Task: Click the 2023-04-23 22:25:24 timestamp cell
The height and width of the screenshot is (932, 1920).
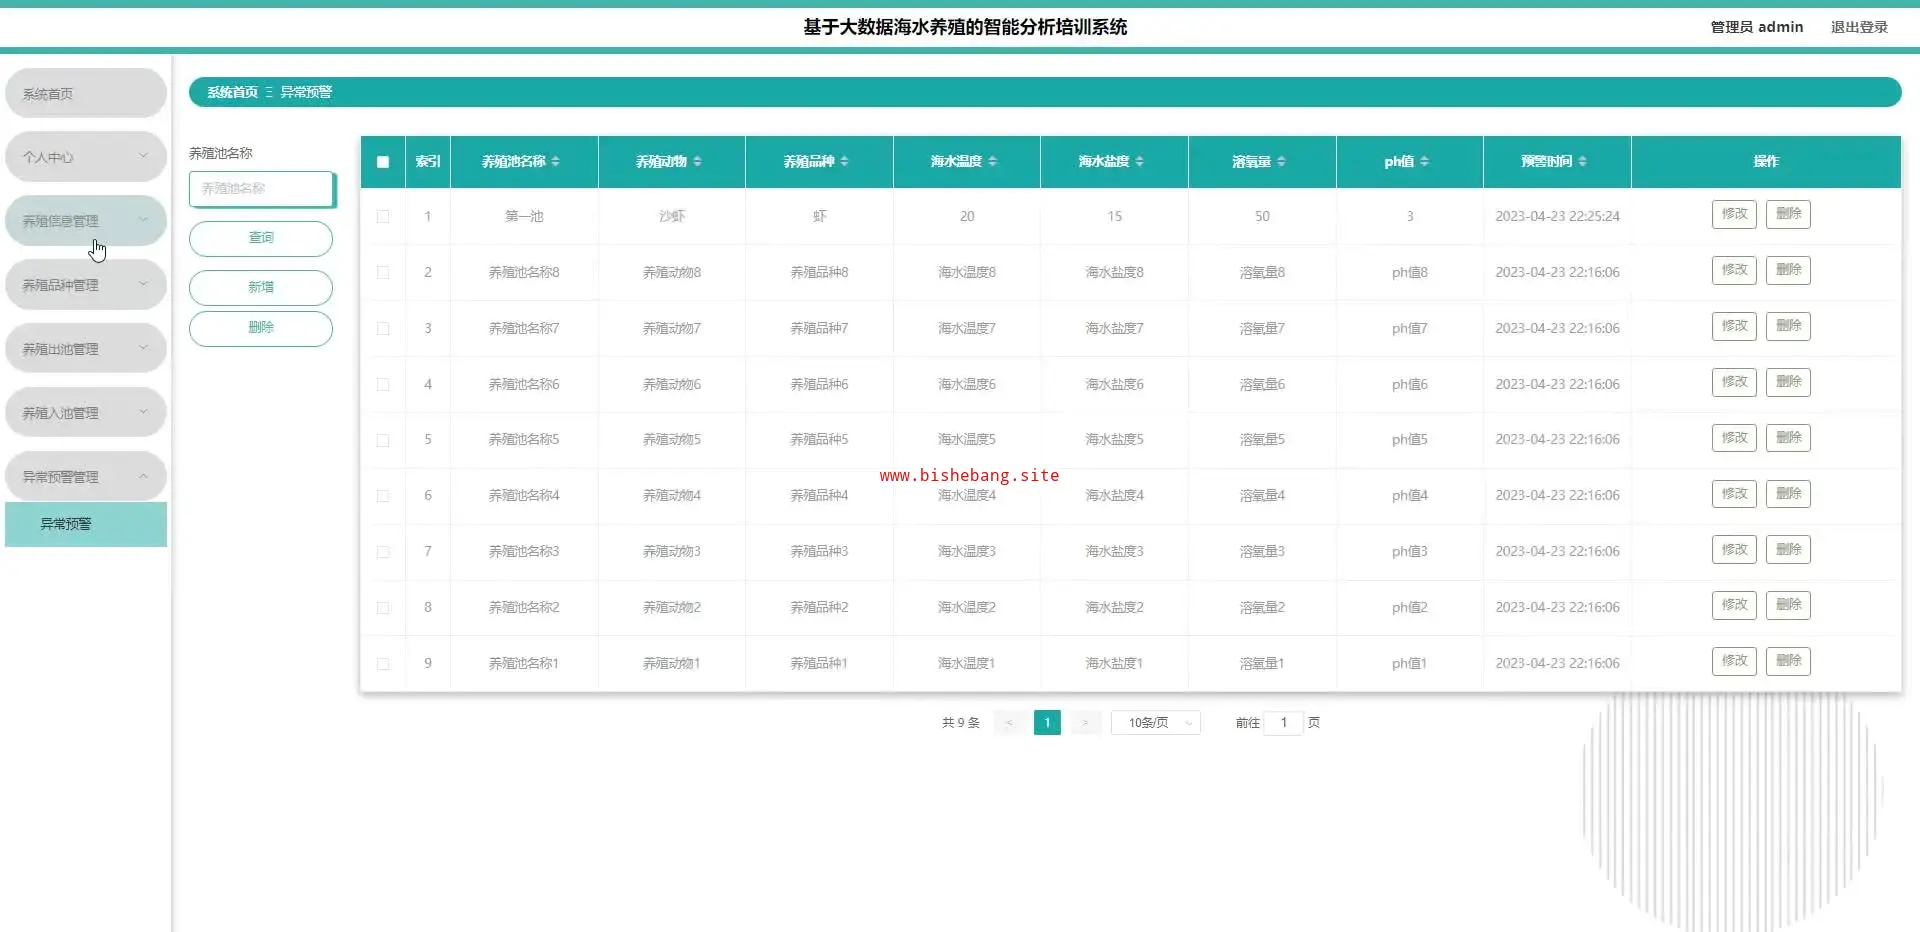Action: click(1557, 216)
